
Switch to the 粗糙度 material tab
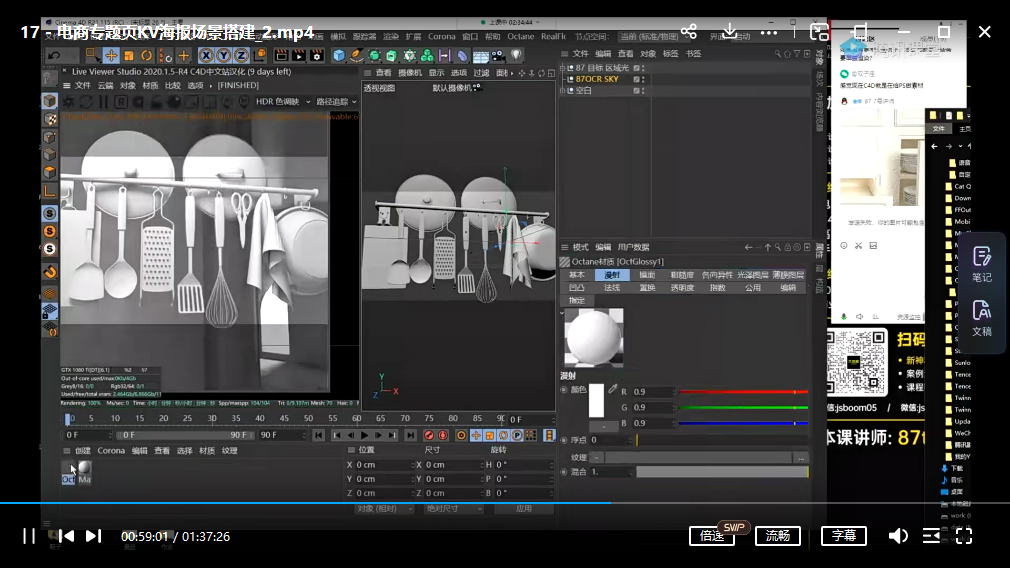click(682, 275)
